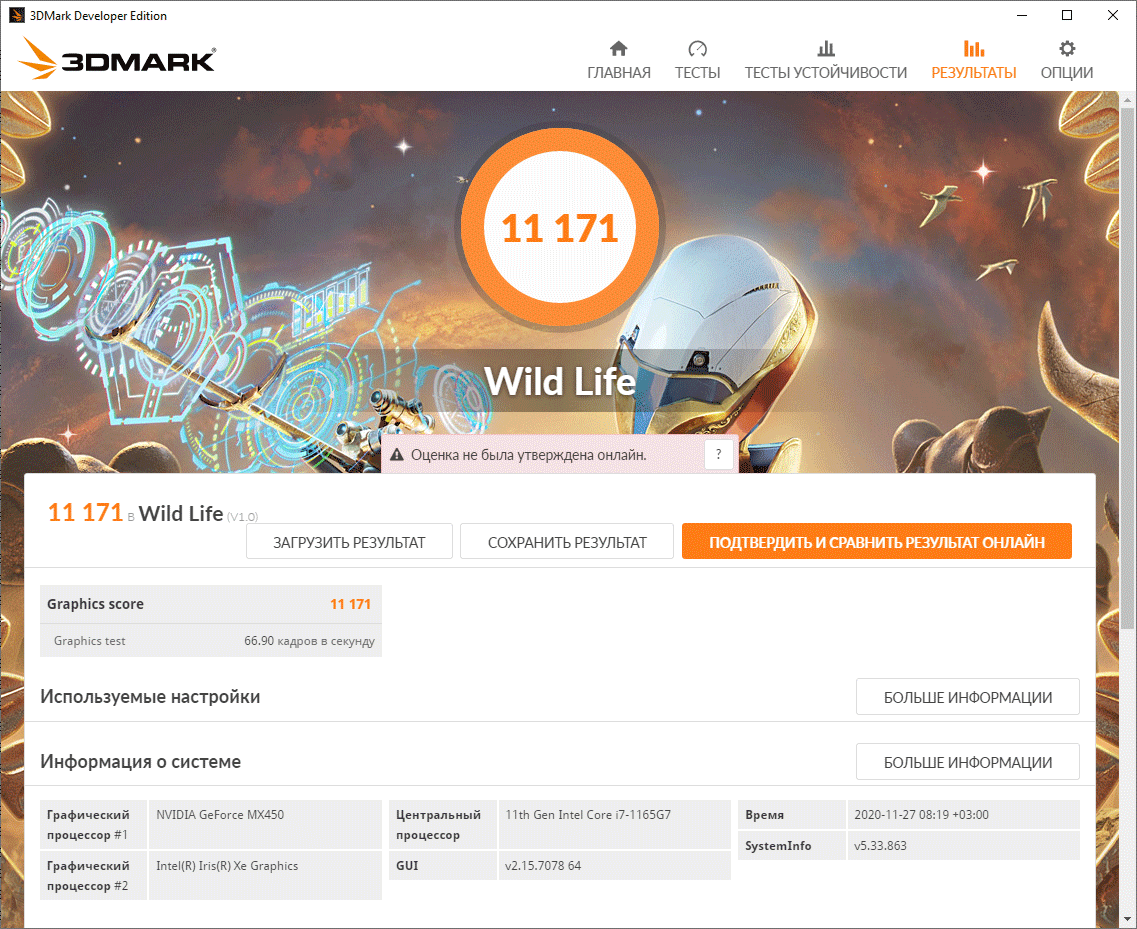Click the warning triangle icon in notice
Image resolution: width=1137 pixels, height=929 pixels.
tap(397, 455)
